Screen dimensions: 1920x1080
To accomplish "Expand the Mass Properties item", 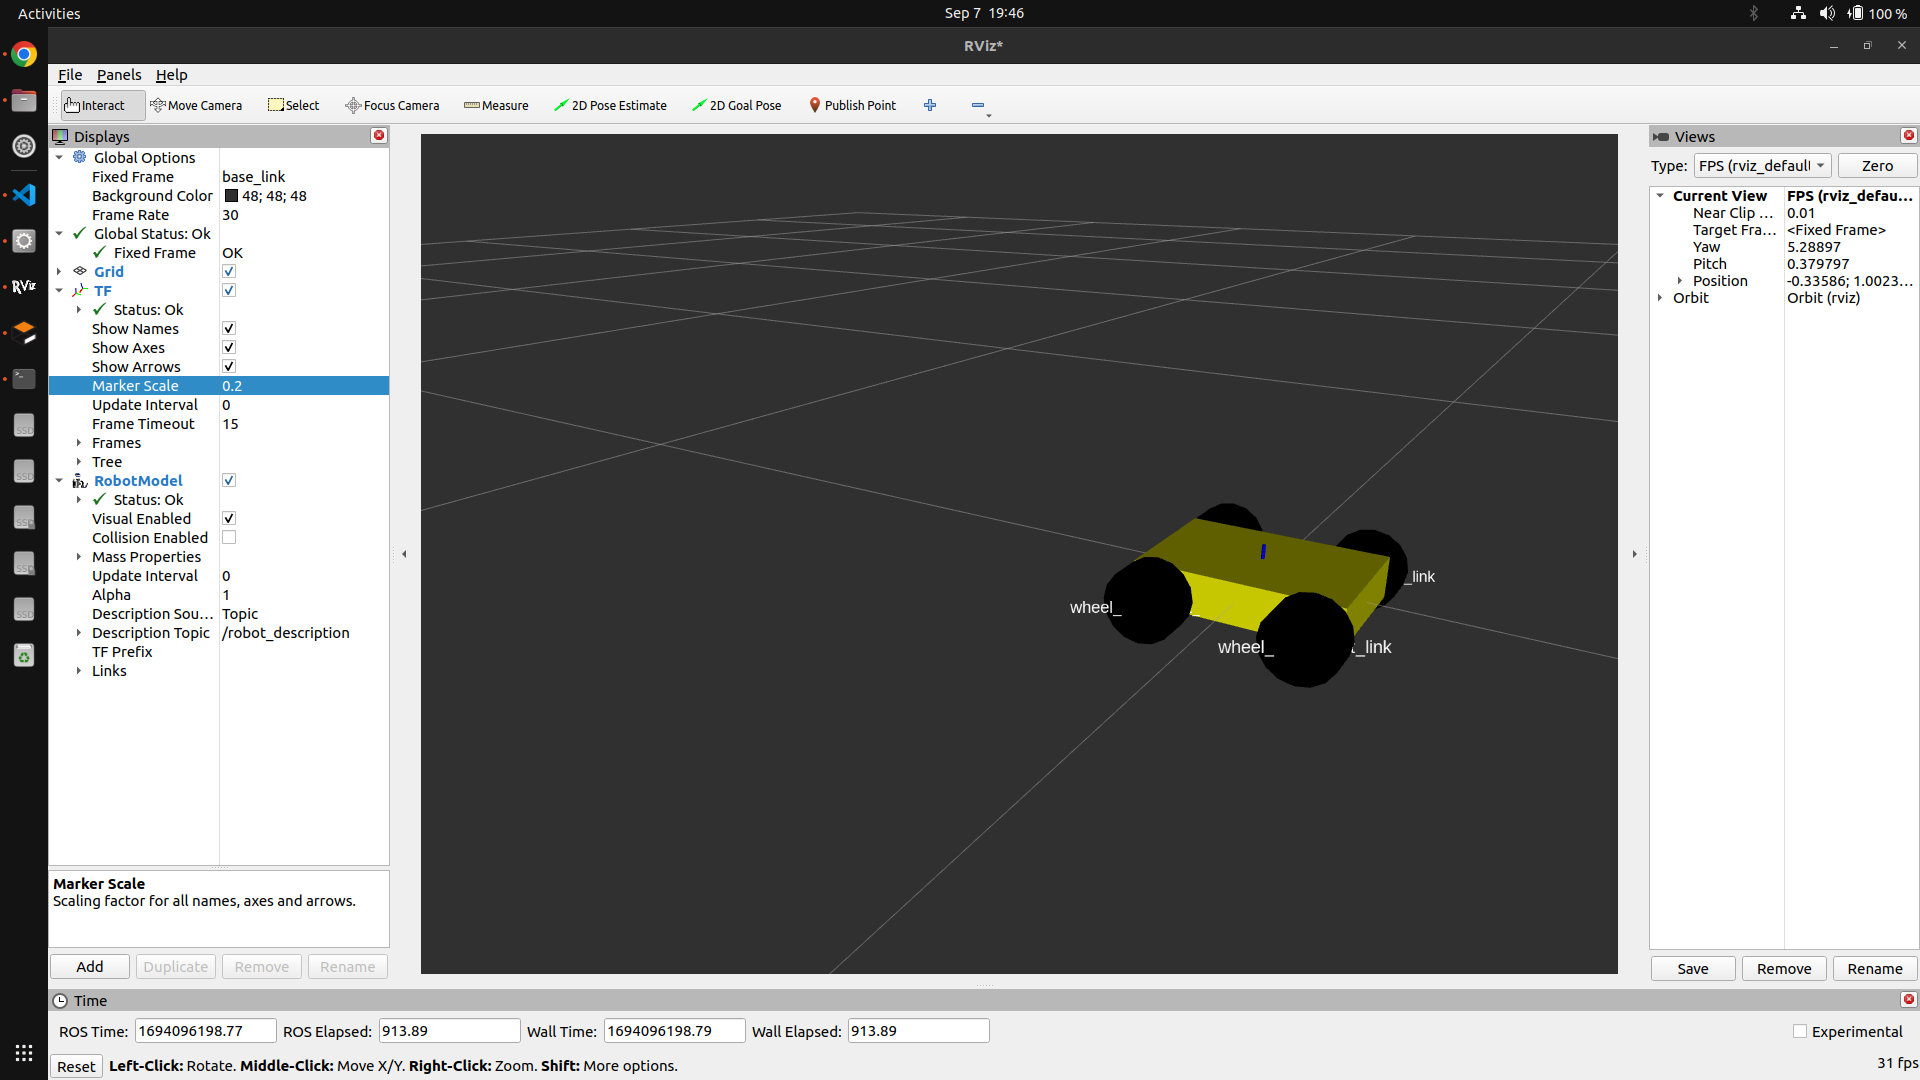I will tap(79, 557).
